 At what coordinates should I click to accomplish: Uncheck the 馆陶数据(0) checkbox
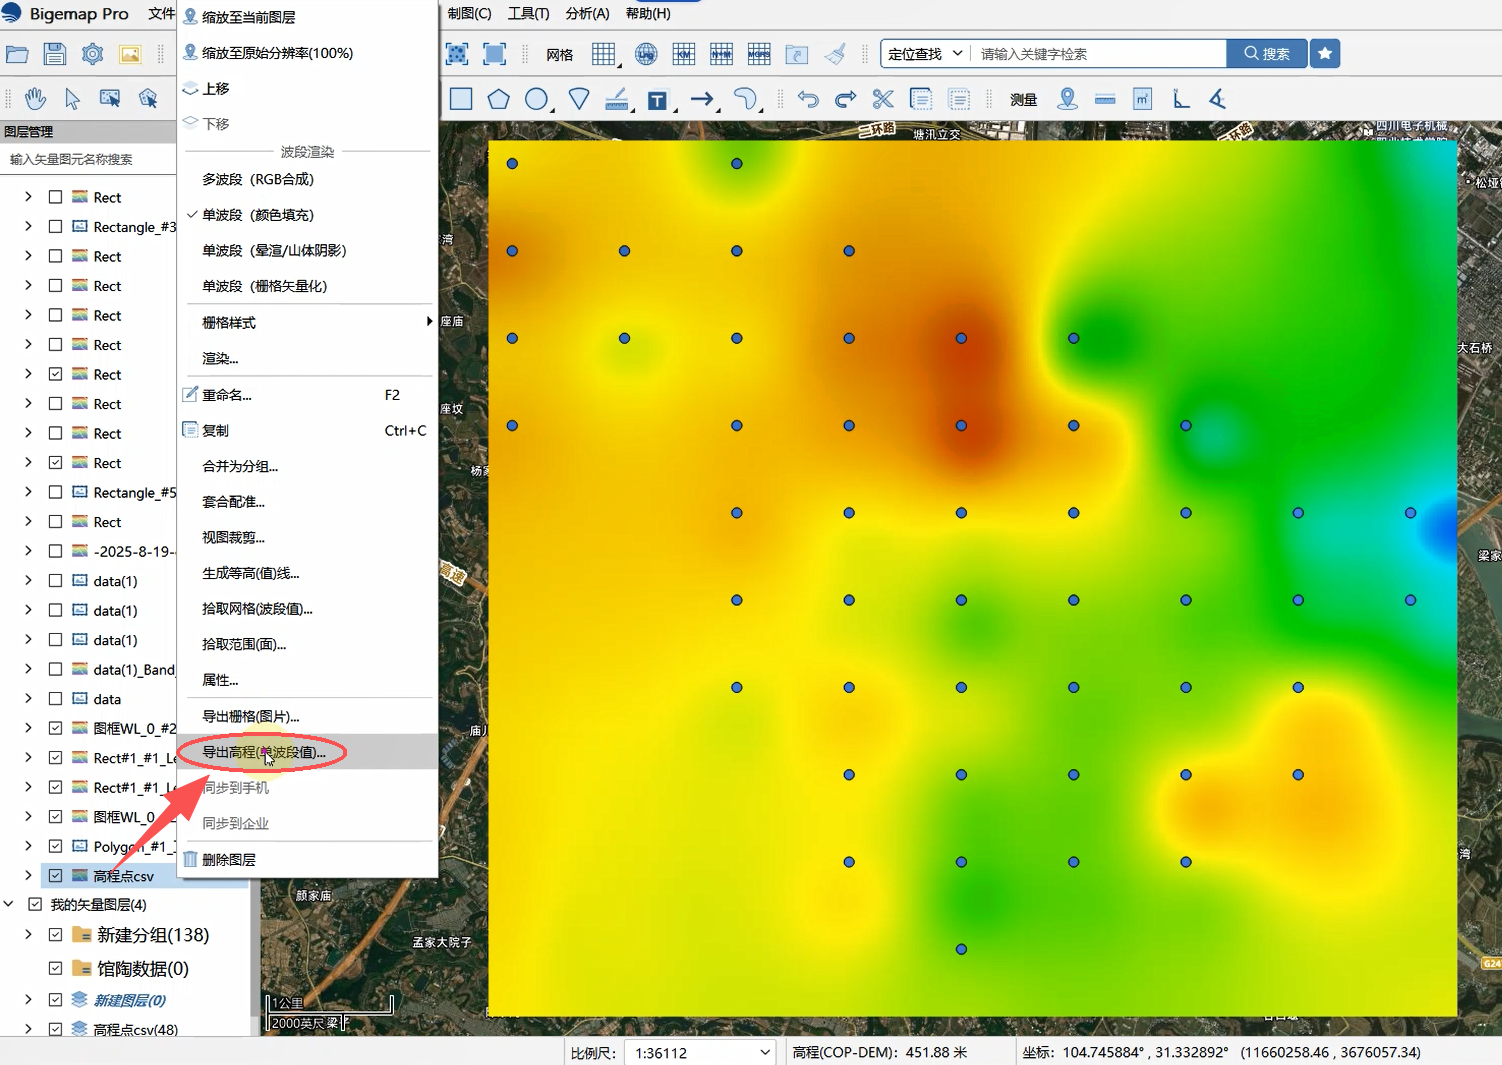pos(56,968)
